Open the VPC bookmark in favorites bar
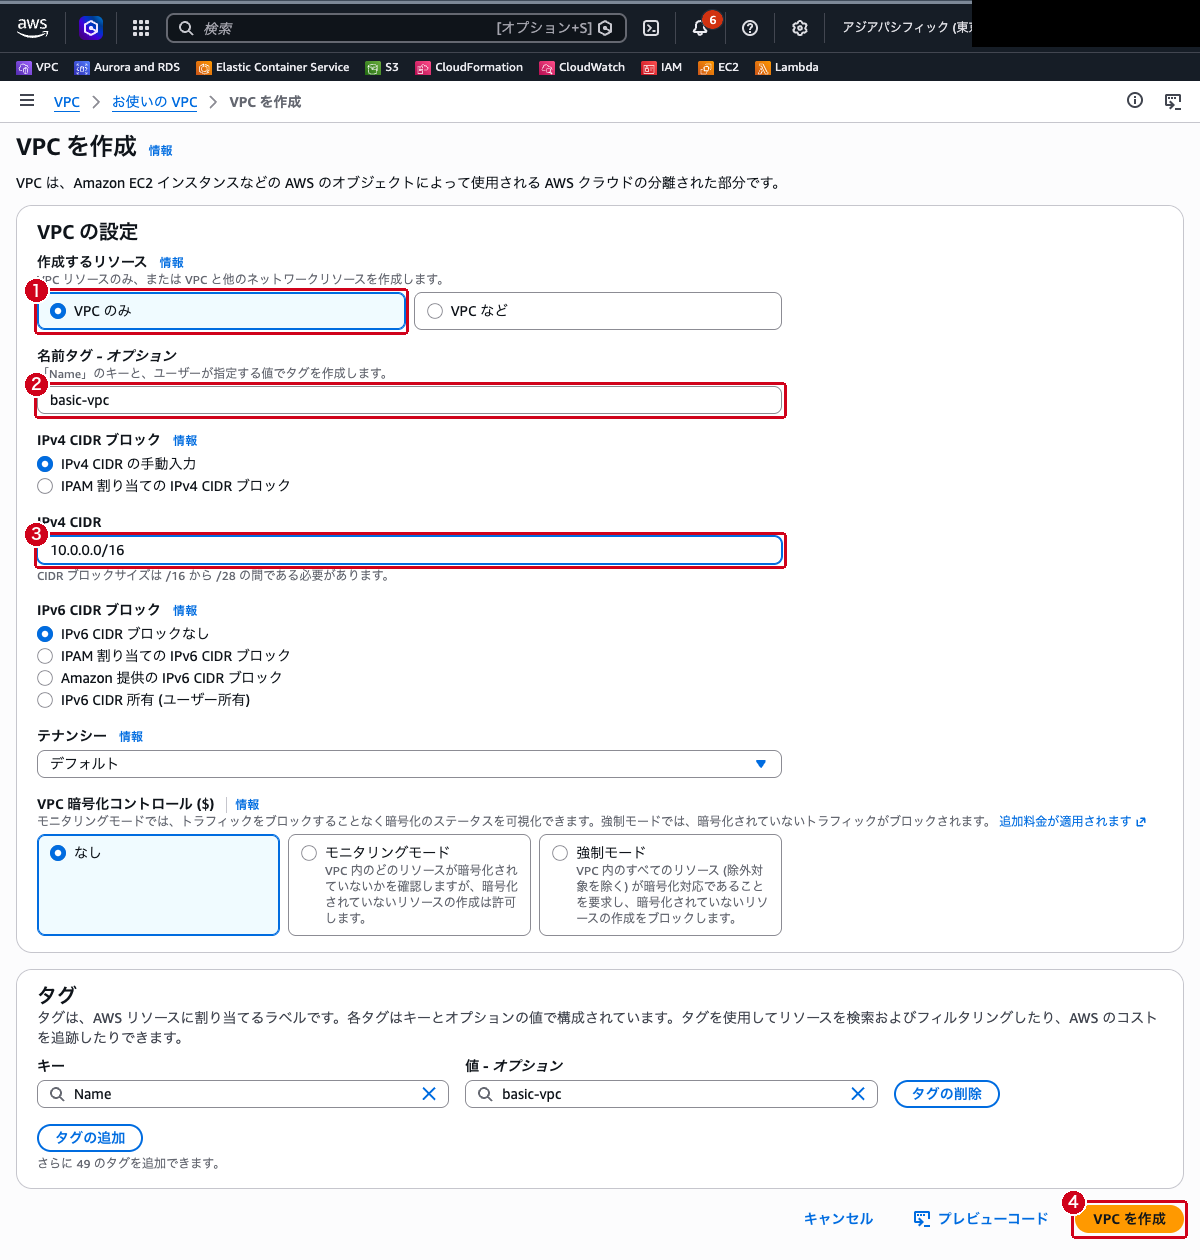The width and height of the screenshot is (1200, 1260). [37, 67]
